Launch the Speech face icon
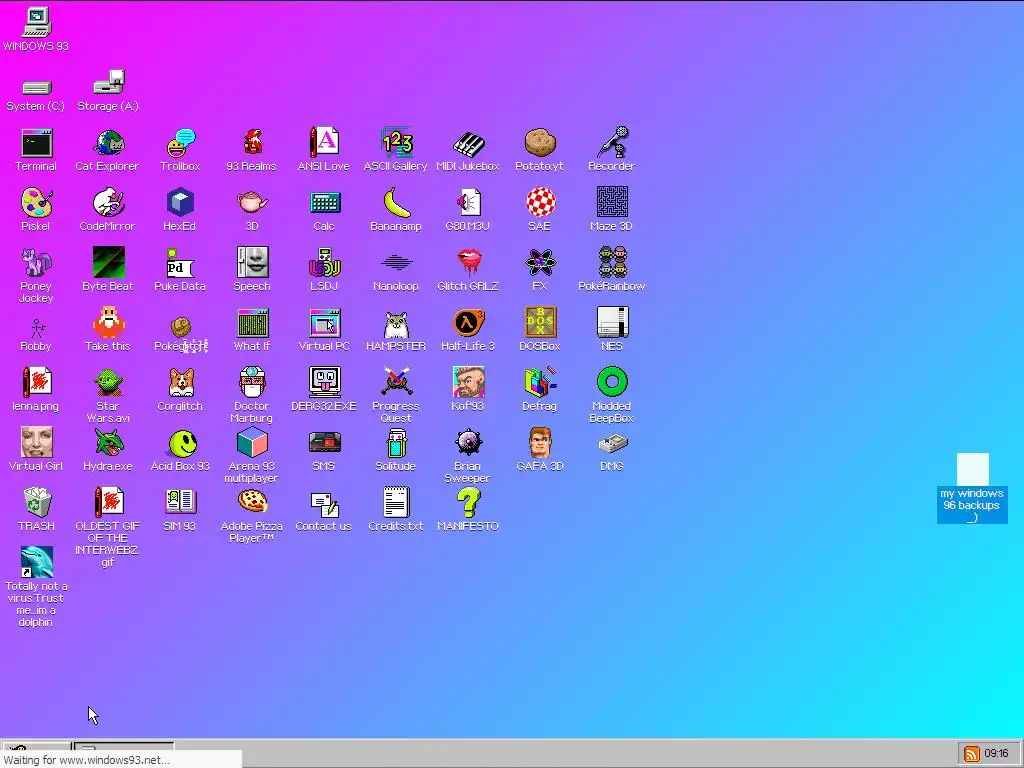Image resolution: width=1024 pixels, height=768 pixels. 252,263
